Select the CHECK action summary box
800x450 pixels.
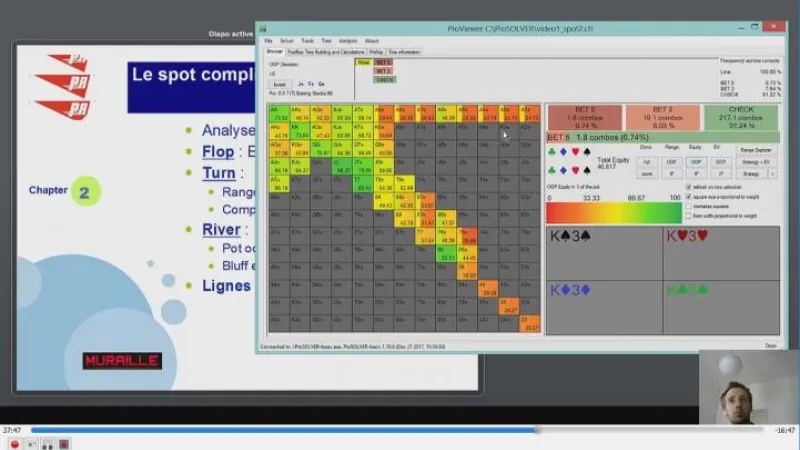pyautogui.click(x=741, y=117)
